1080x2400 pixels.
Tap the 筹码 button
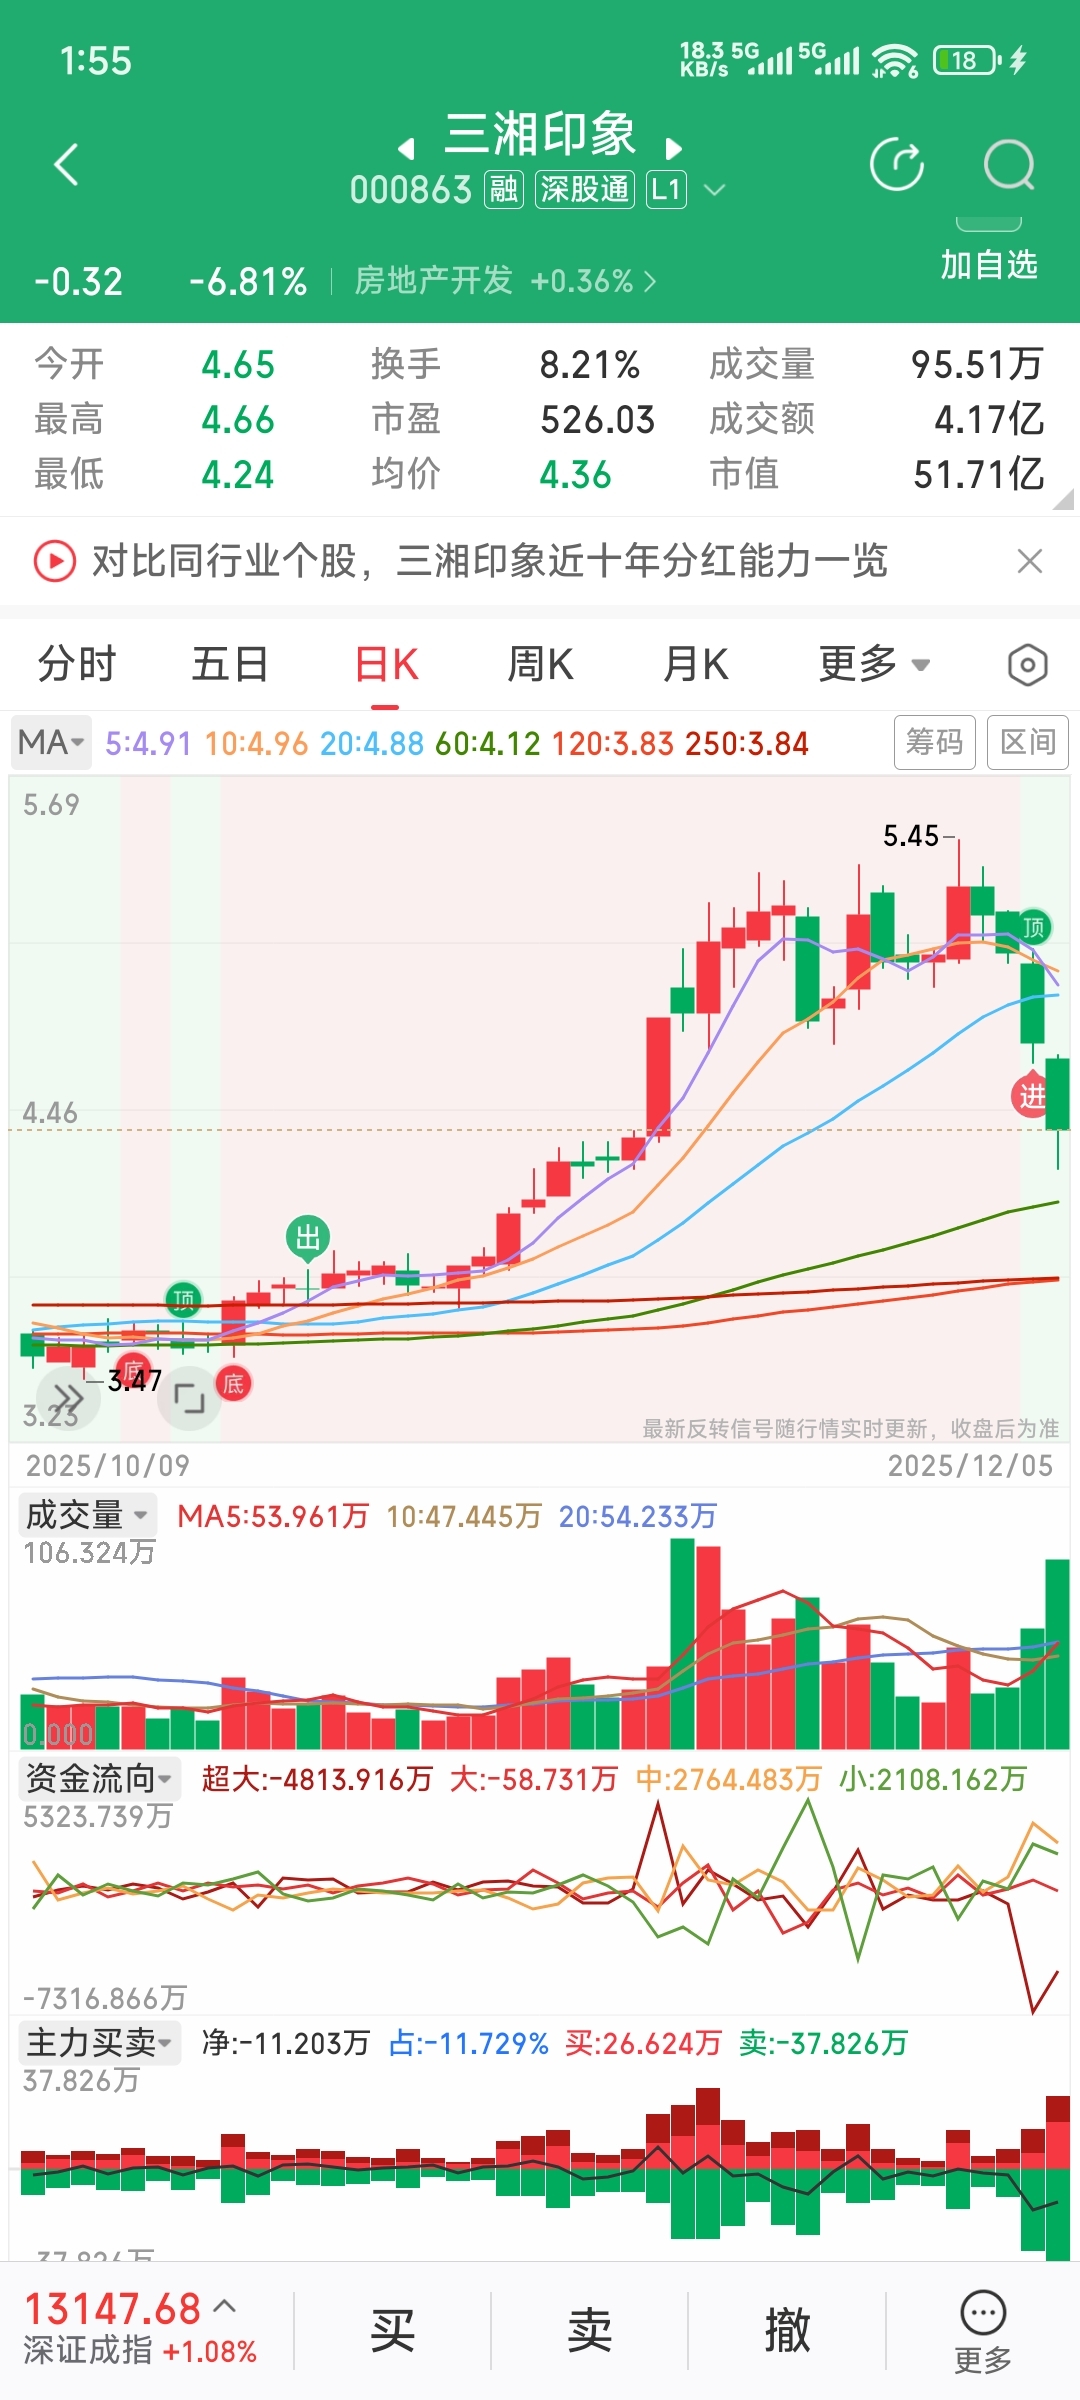(934, 742)
